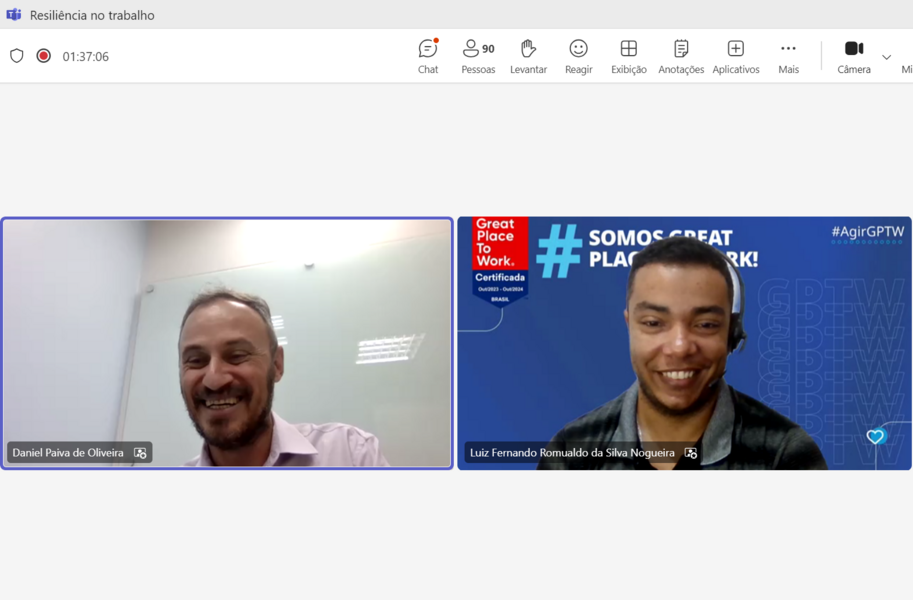Click the blue heart reaction on video

(875, 437)
